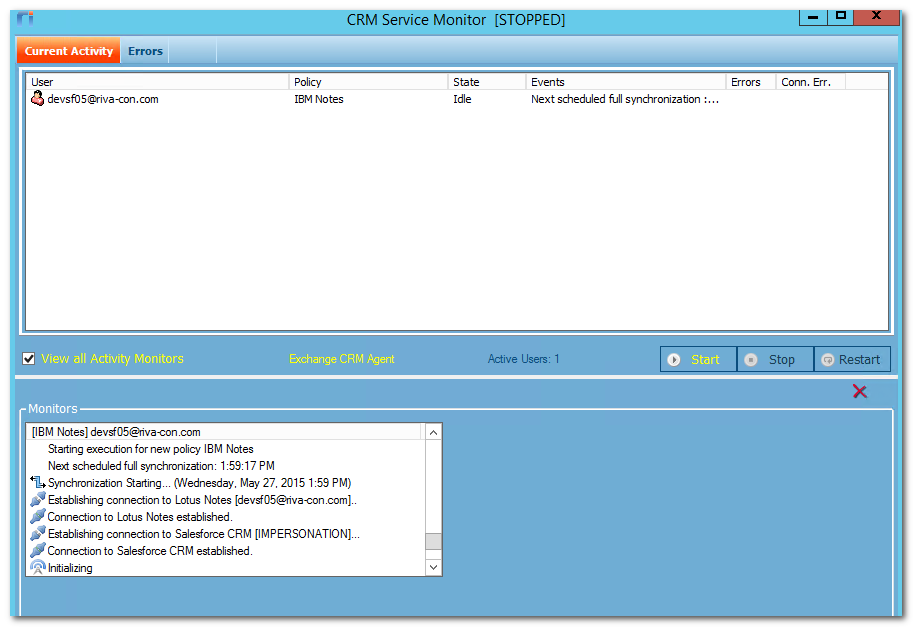913x627 pixels.
Task: Click the Start service button
Action: [x=698, y=359]
